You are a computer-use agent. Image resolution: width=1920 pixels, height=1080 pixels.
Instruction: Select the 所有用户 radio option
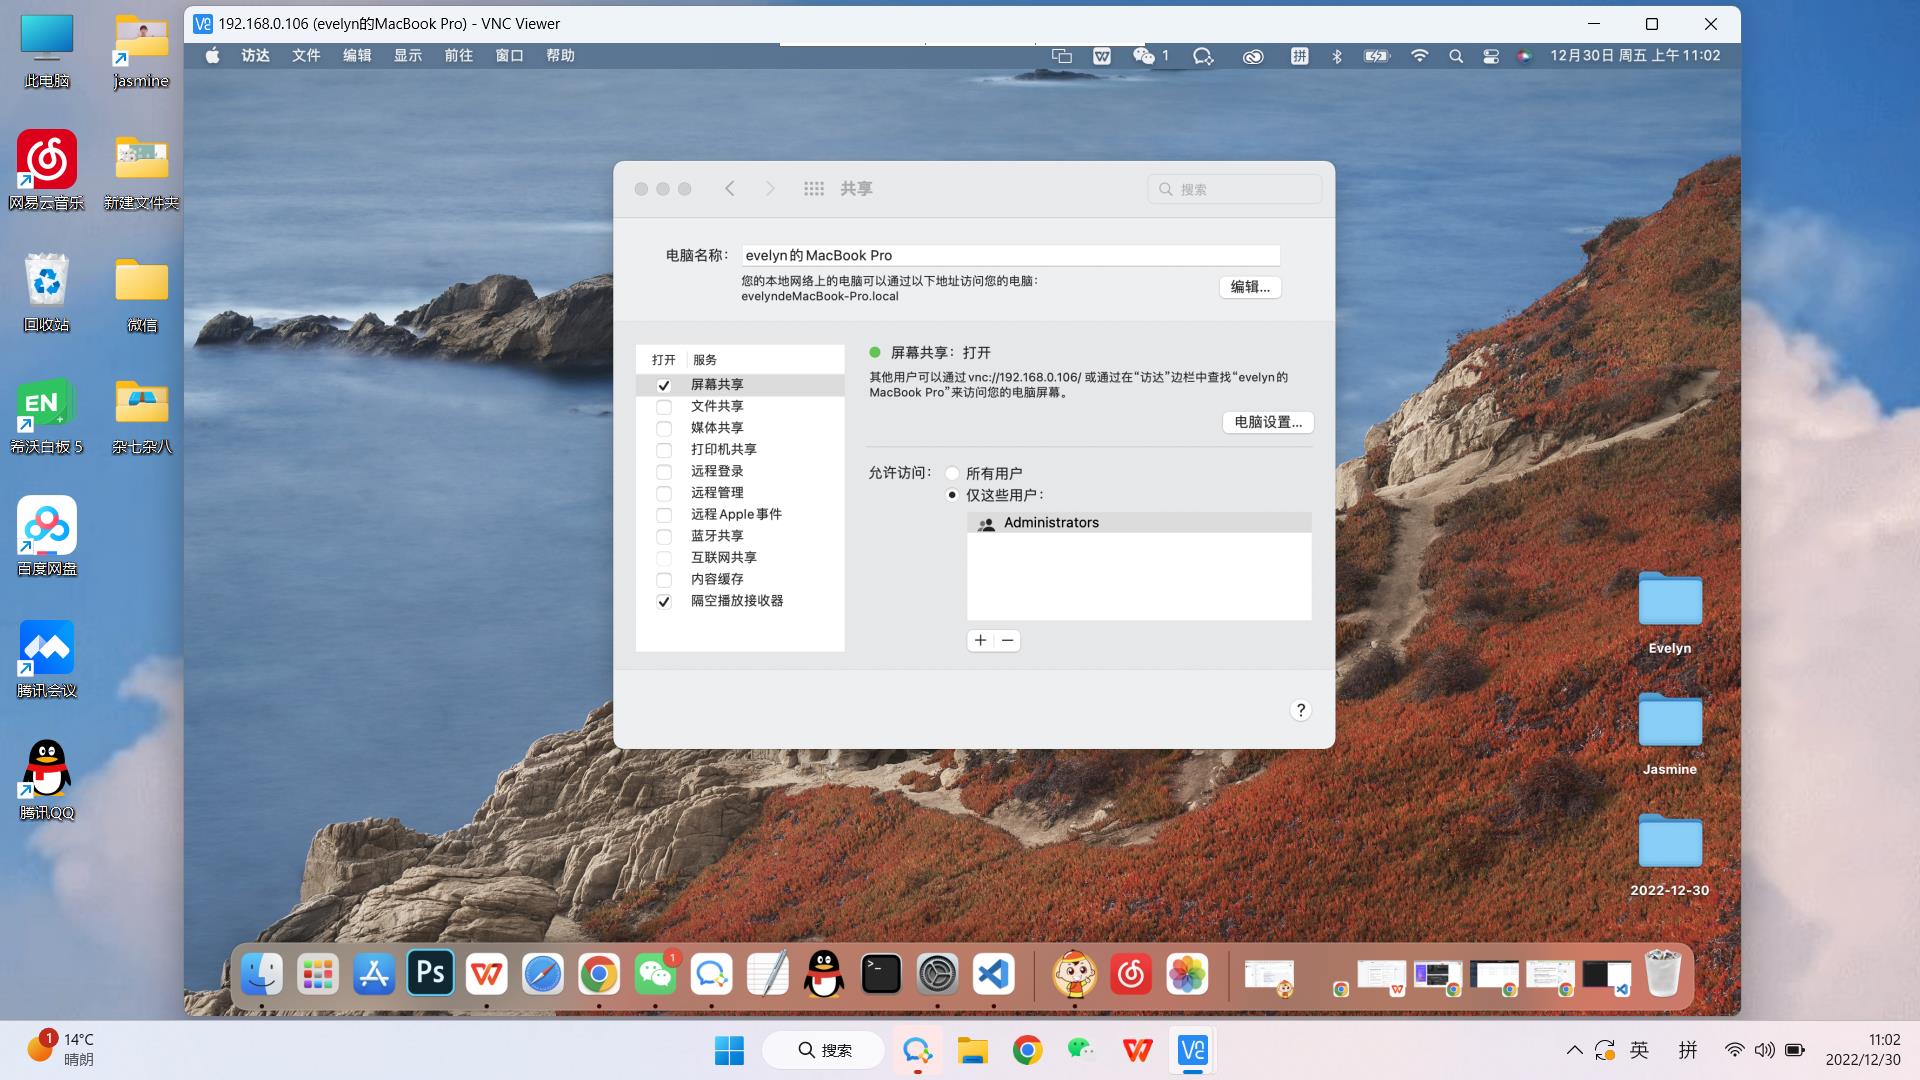[x=952, y=473]
